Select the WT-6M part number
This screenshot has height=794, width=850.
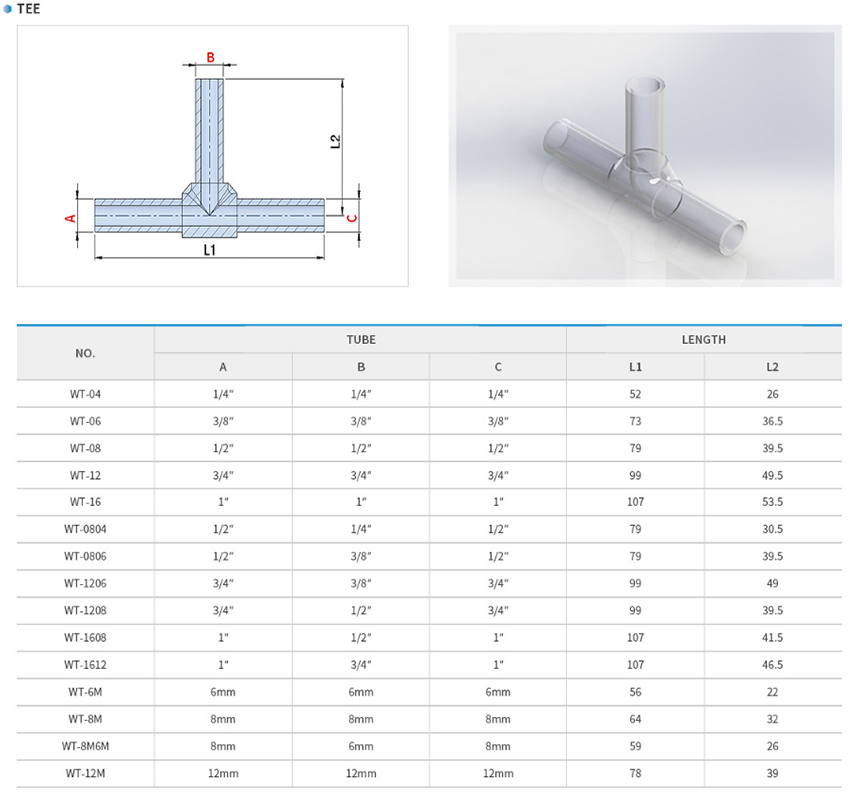(x=85, y=692)
